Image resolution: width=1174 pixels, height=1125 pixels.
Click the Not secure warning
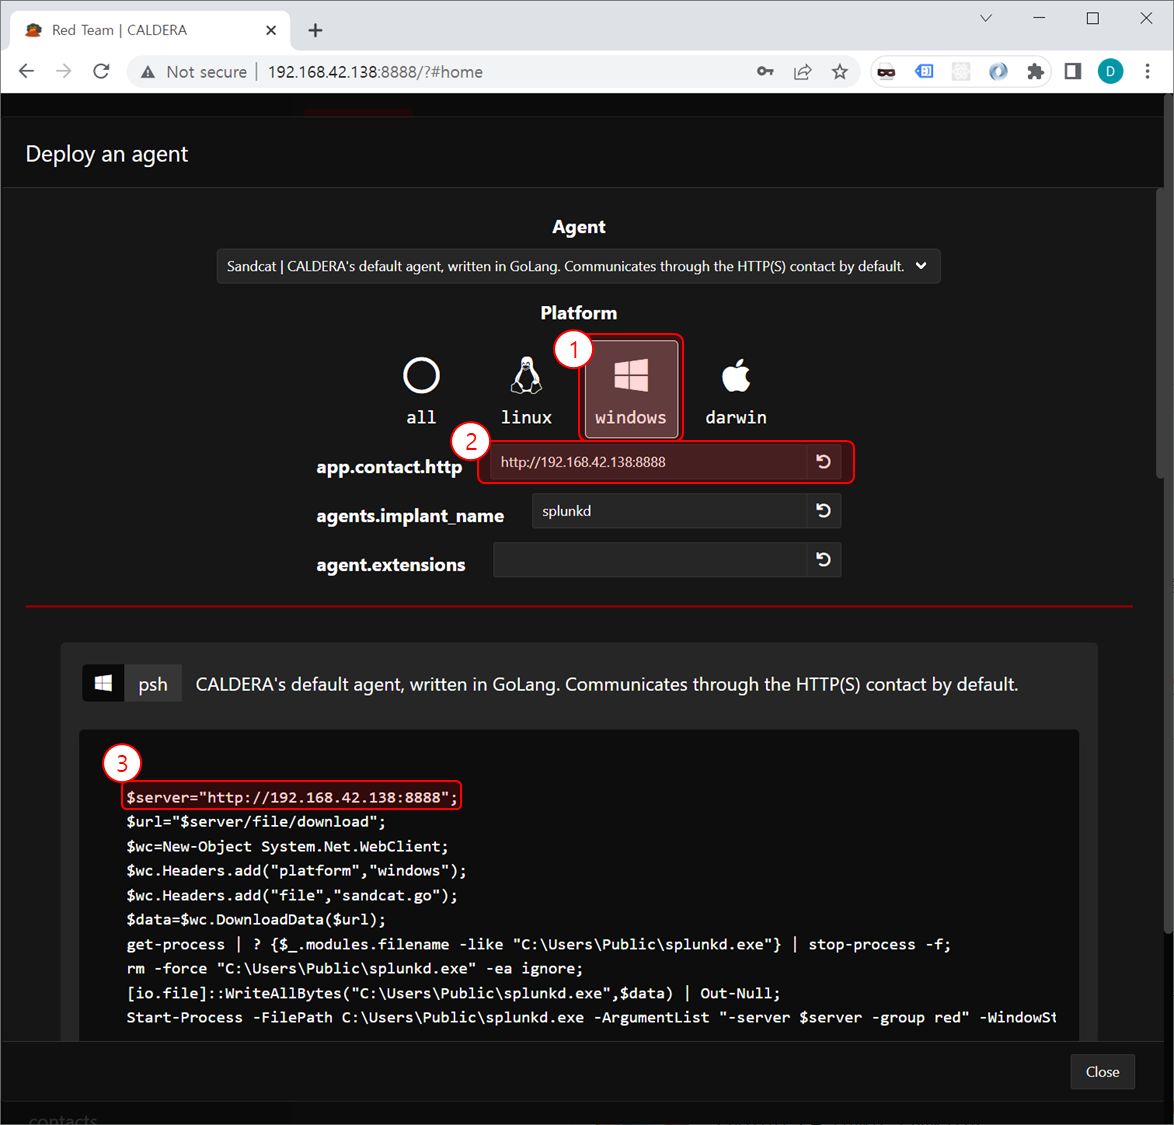tap(194, 72)
